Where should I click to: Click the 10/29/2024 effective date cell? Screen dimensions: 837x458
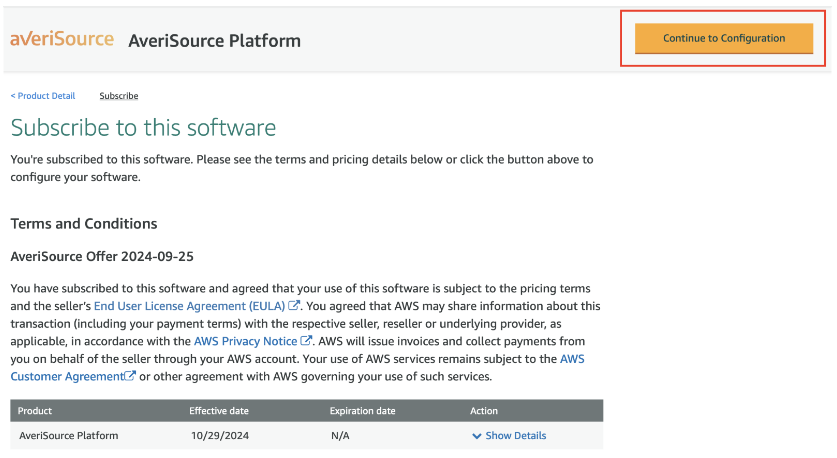[220, 436]
